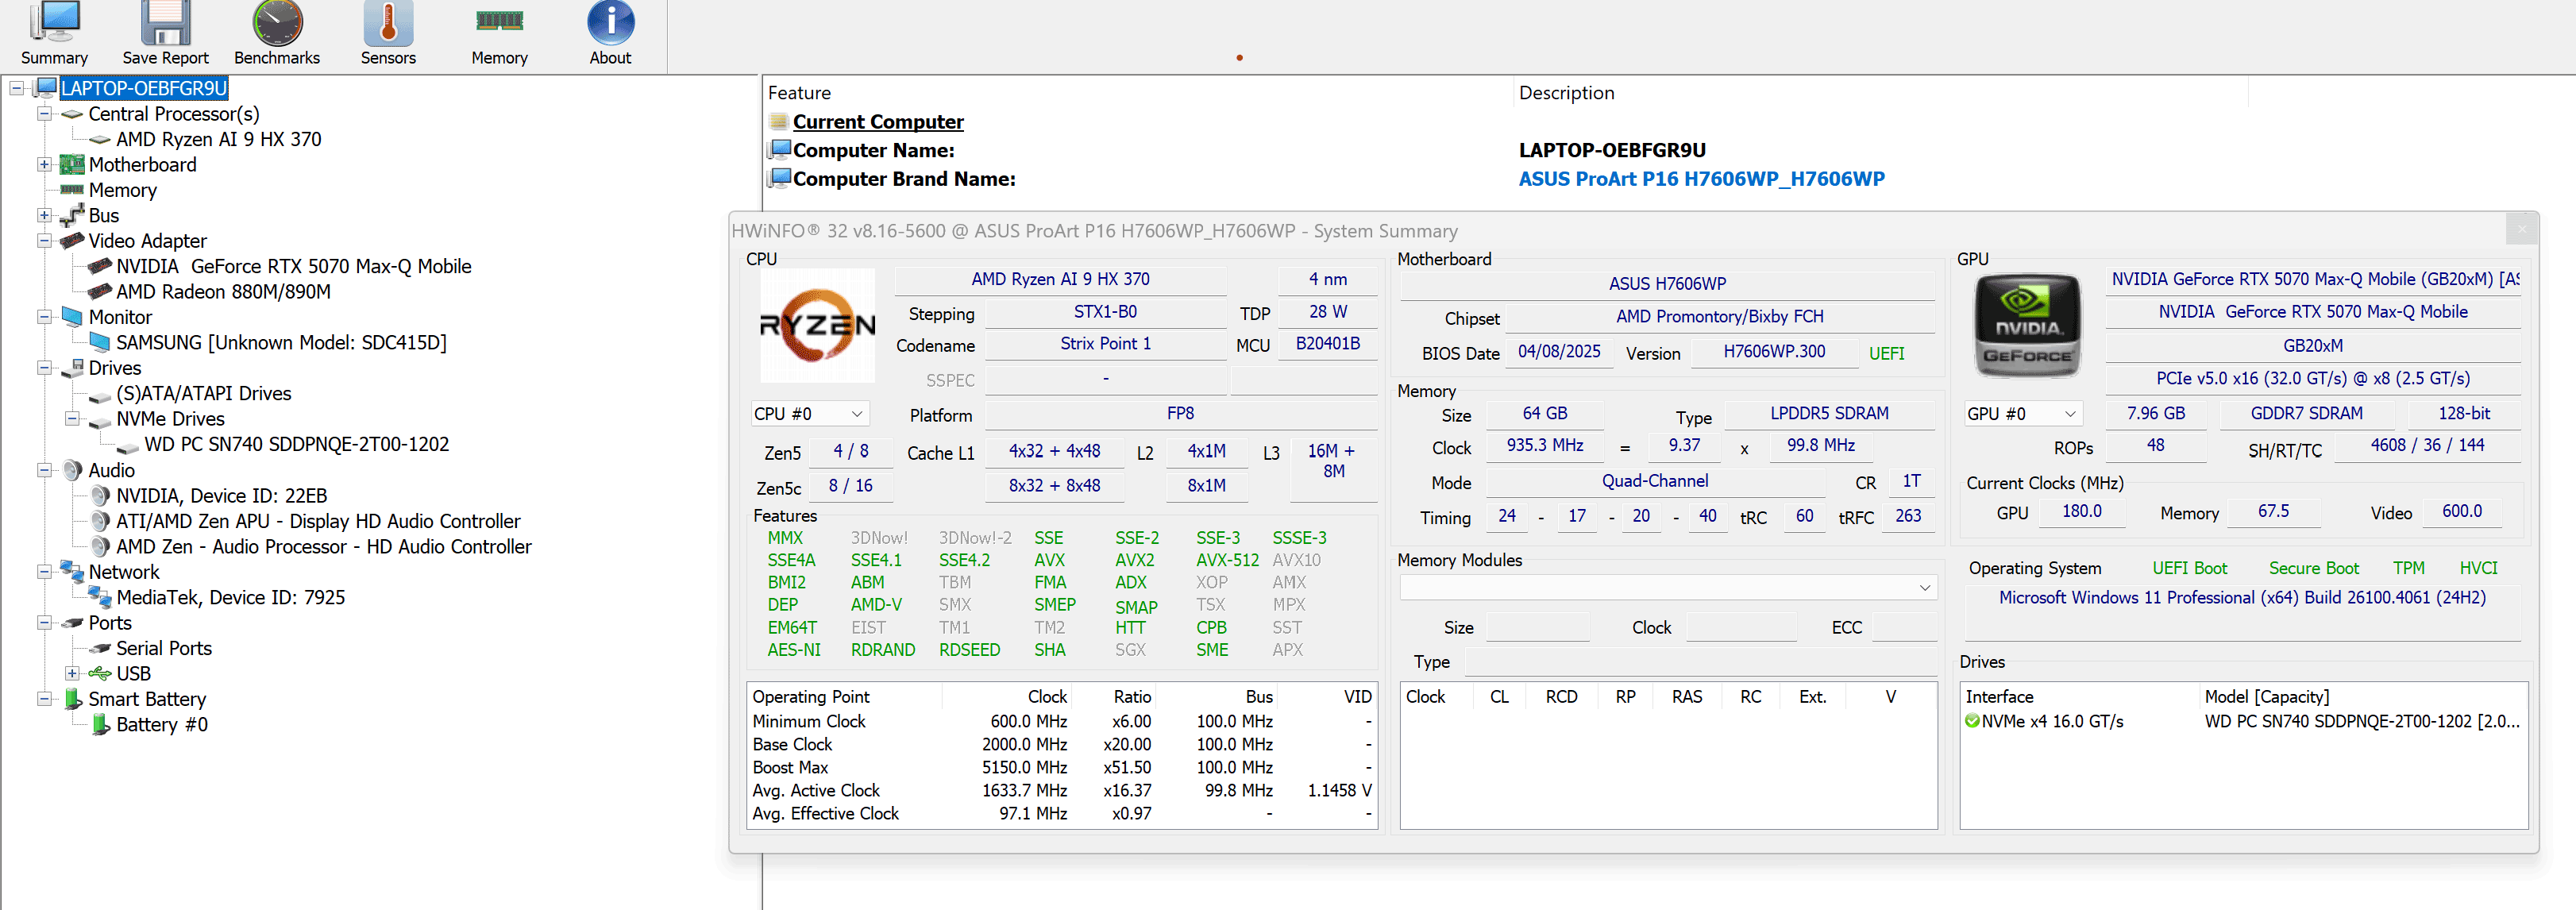
Task: Open the About info icon
Action: tap(610, 22)
